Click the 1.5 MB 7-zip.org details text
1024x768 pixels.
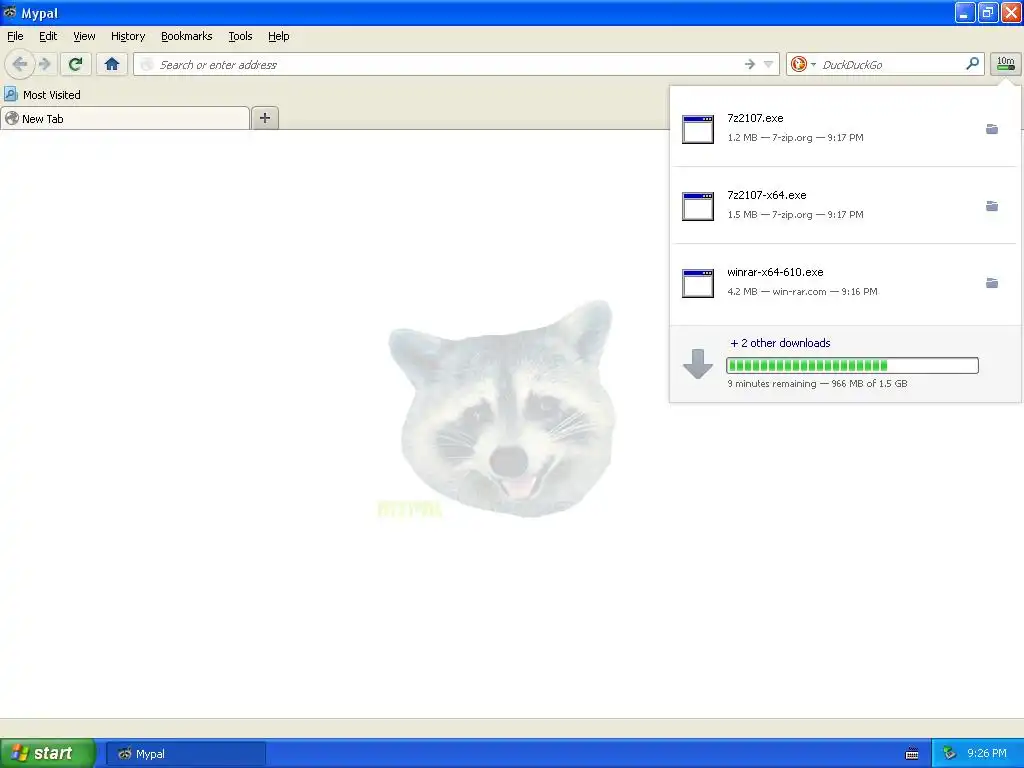pyautogui.click(x=795, y=215)
